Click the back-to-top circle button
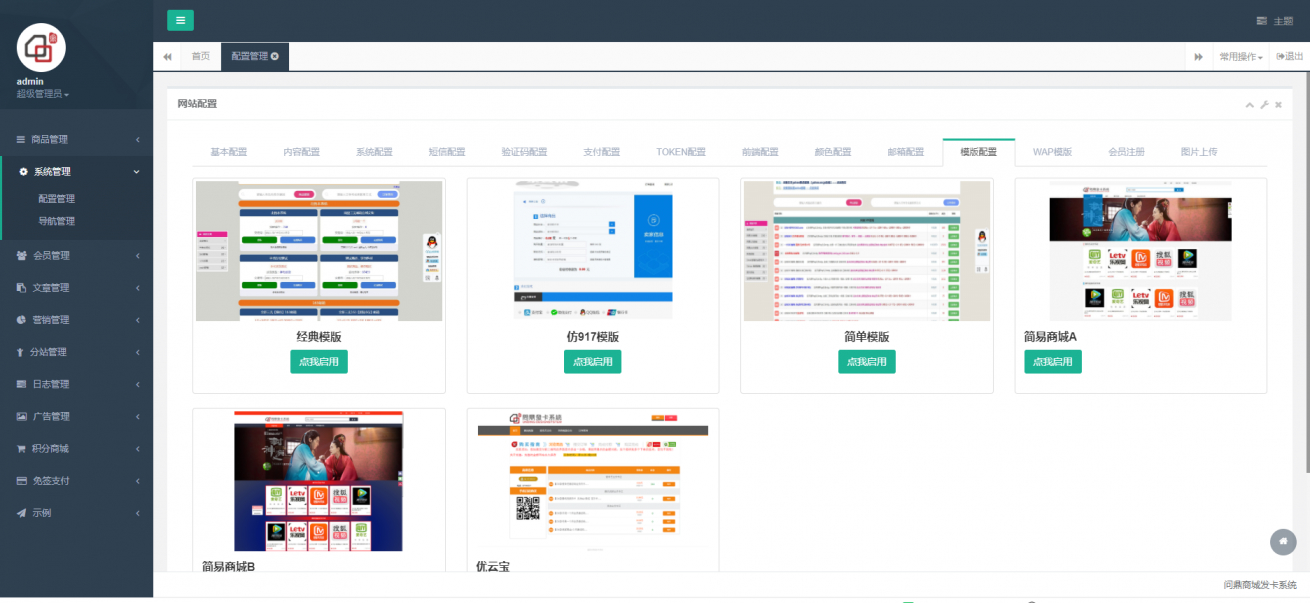This screenshot has width=1310, height=603. point(1283,542)
